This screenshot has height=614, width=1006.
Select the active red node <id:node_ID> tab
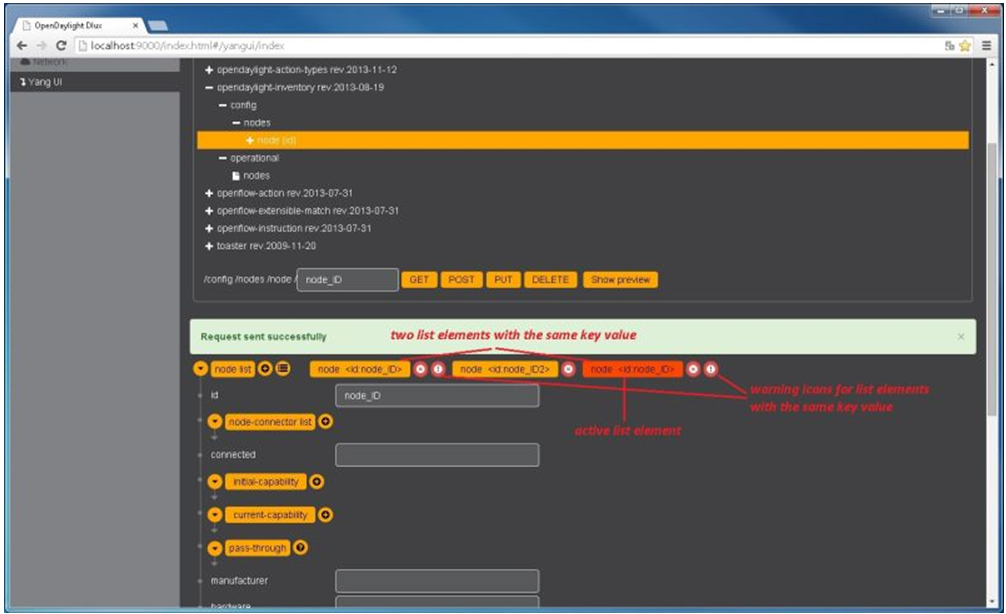point(633,369)
